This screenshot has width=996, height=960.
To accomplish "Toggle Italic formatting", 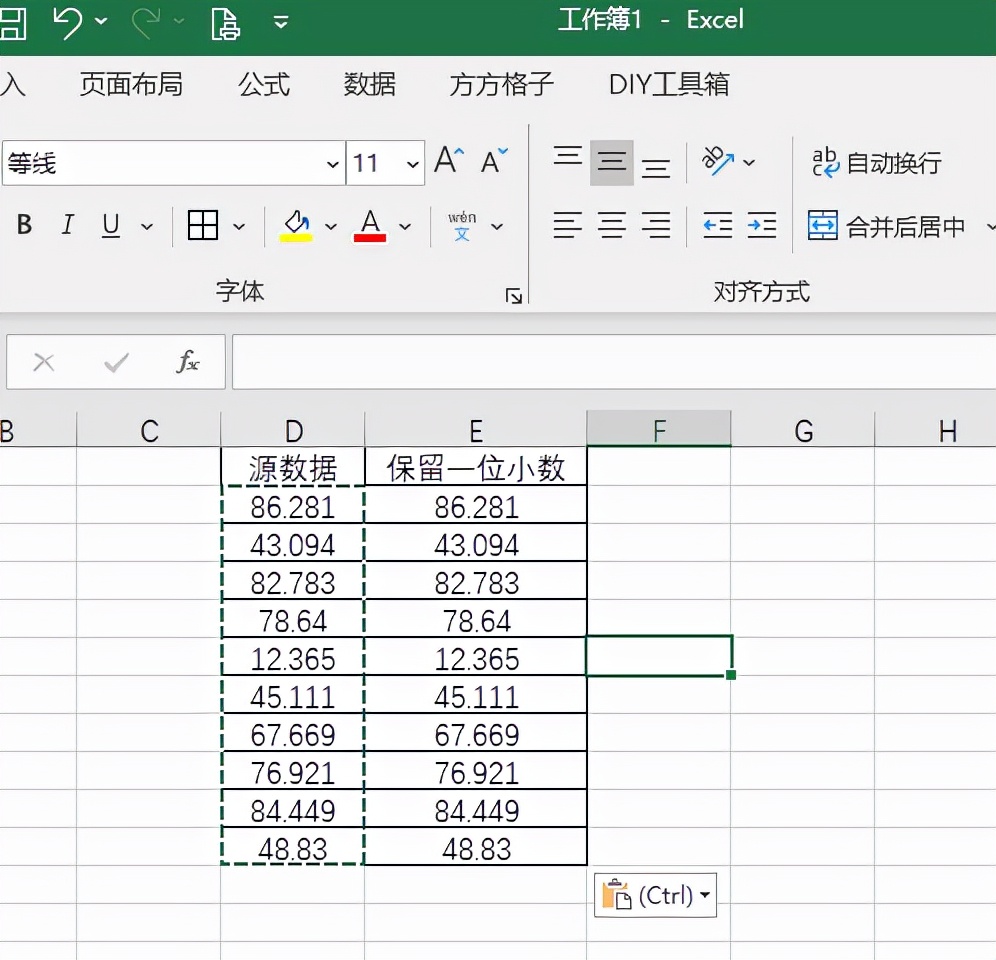I will coord(68,226).
